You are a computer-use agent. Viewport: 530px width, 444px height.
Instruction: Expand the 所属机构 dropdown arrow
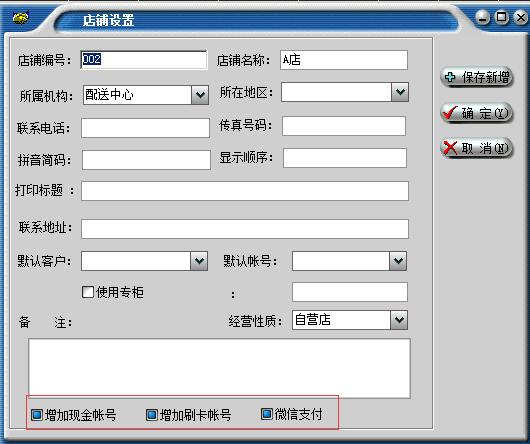200,95
